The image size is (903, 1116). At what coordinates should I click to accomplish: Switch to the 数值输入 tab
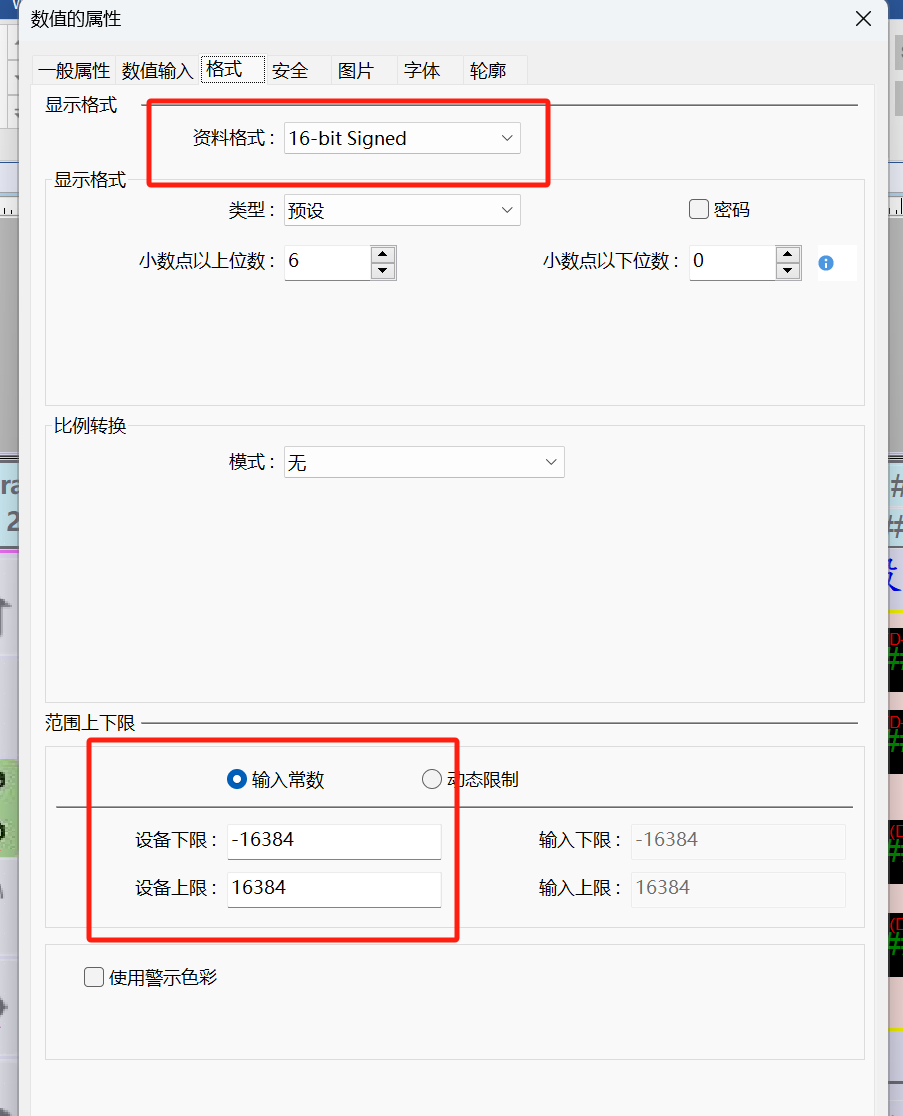click(x=157, y=71)
